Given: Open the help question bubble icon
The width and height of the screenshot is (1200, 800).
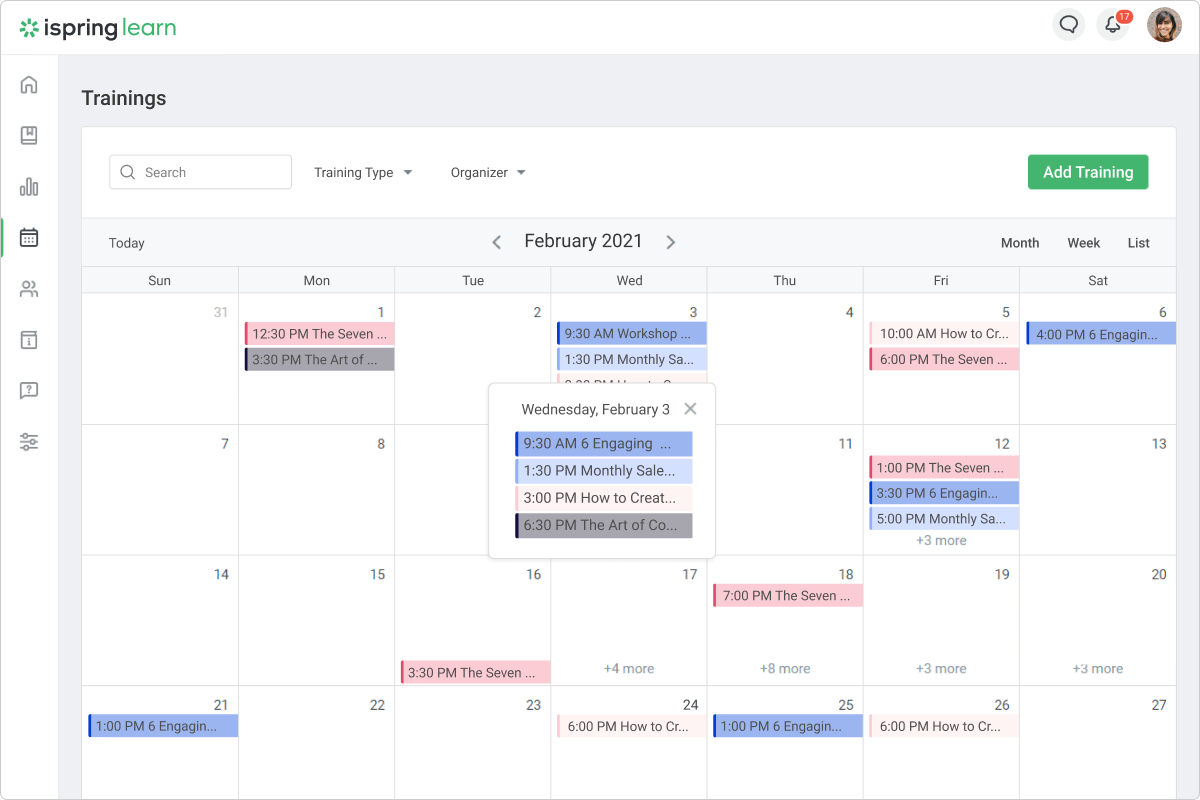Looking at the screenshot, I should point(29,391).
